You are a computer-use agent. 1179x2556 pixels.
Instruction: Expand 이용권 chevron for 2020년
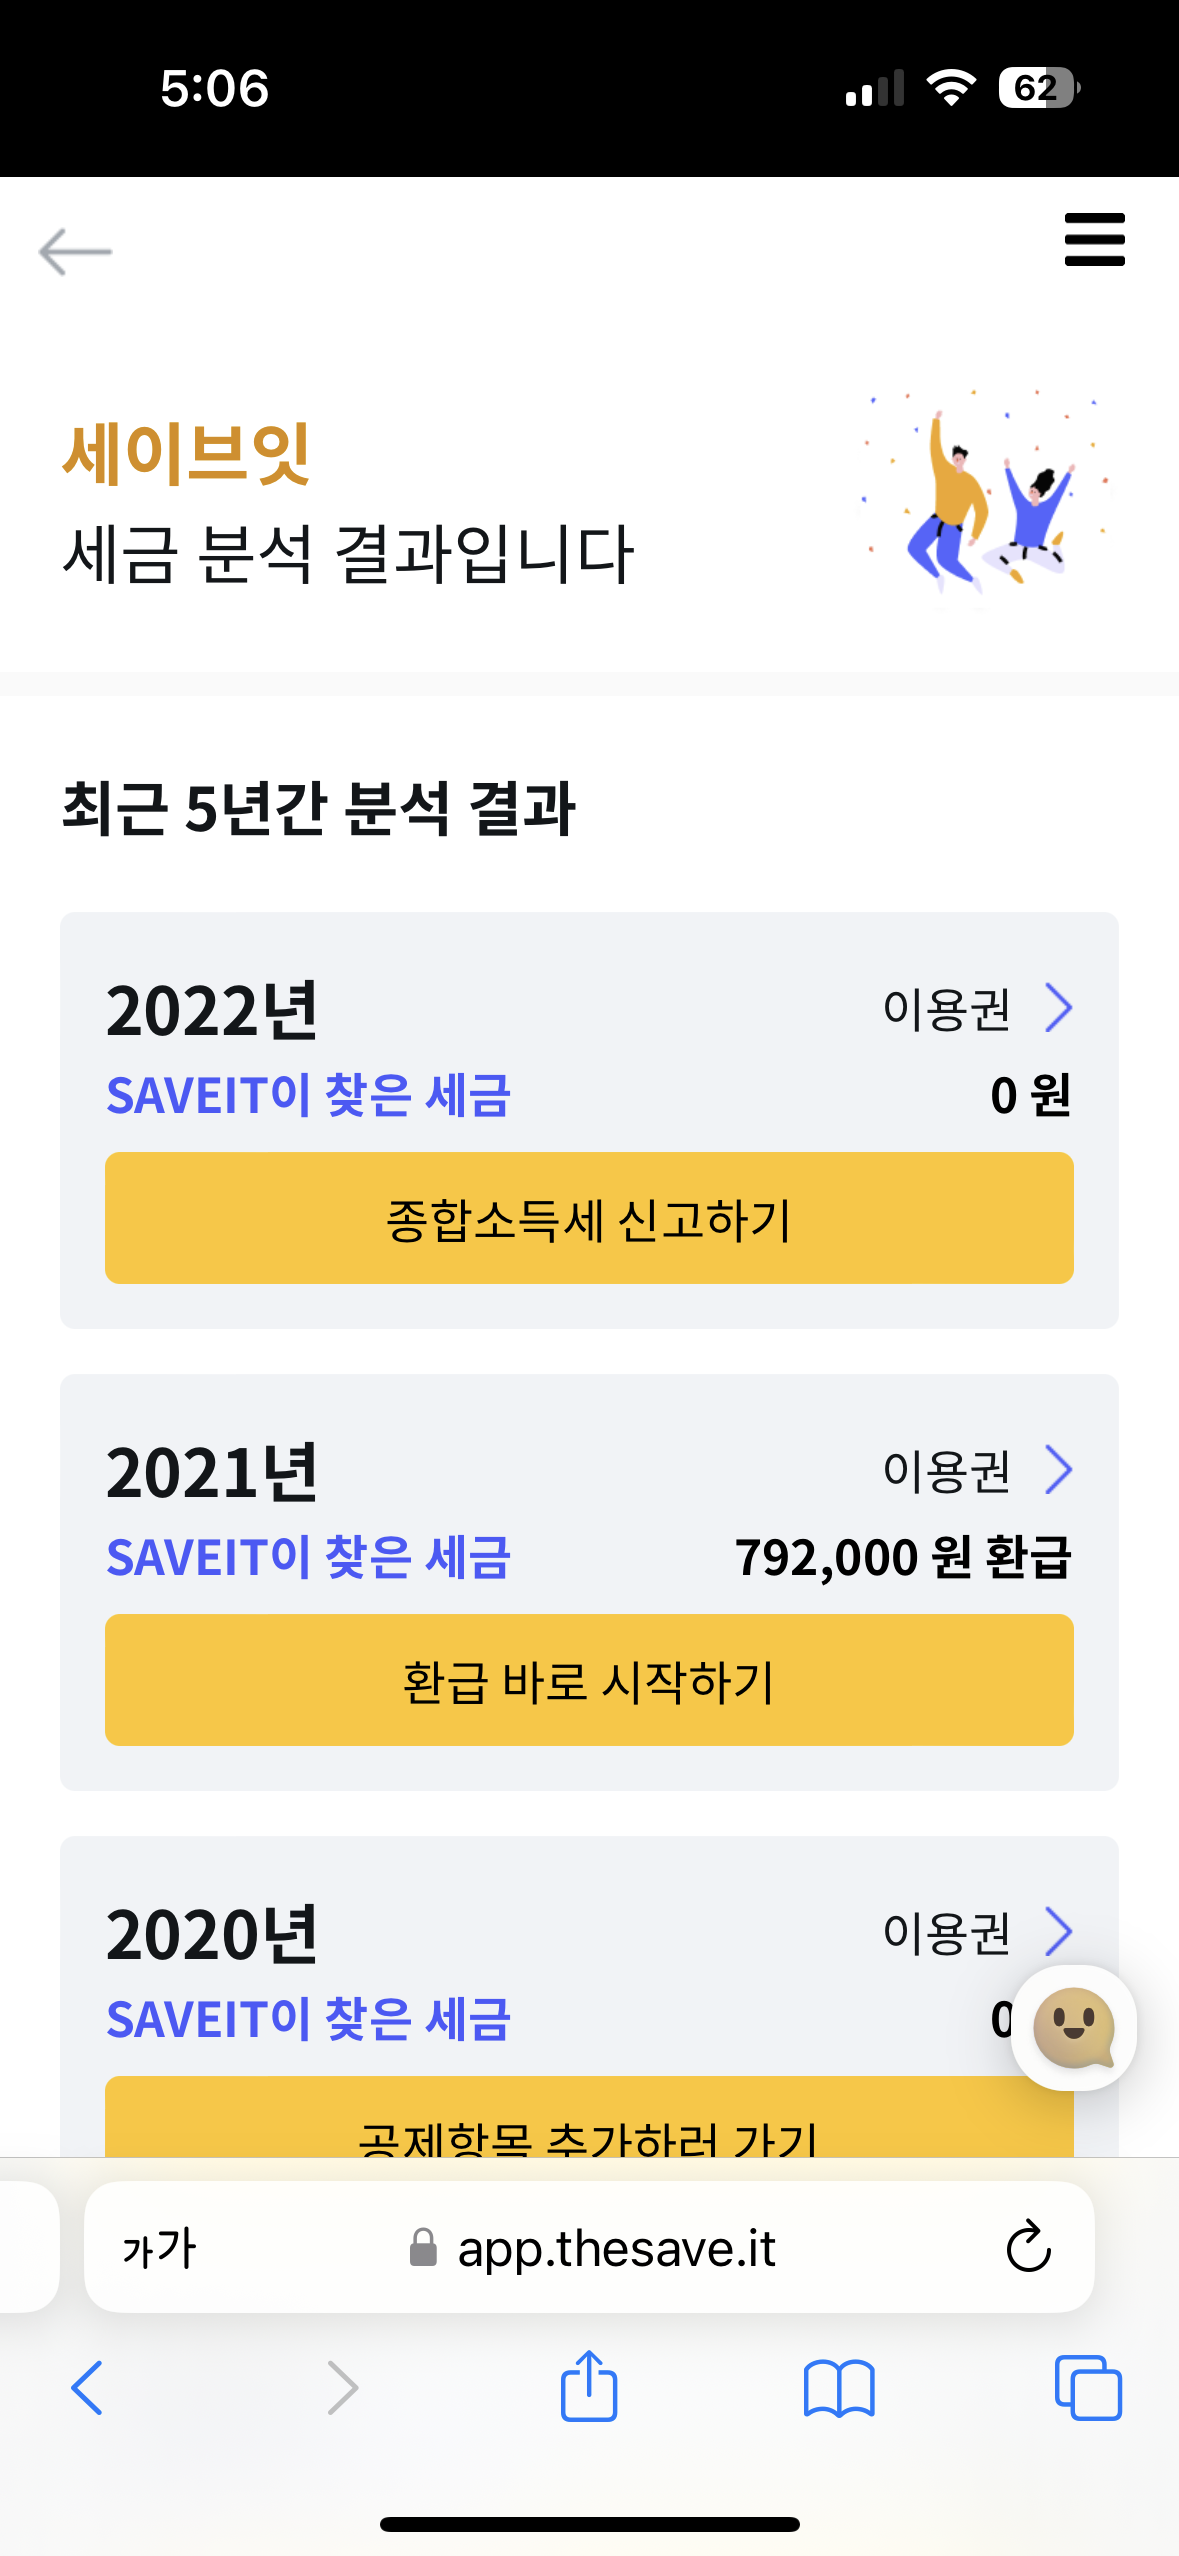(x=1058, y=1931)
